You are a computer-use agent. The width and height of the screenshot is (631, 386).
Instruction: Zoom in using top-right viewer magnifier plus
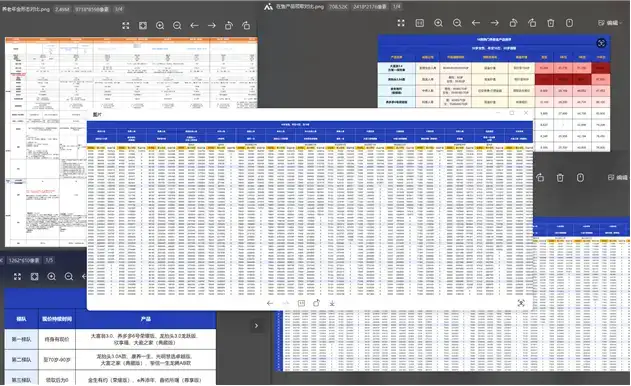(438, 23)
